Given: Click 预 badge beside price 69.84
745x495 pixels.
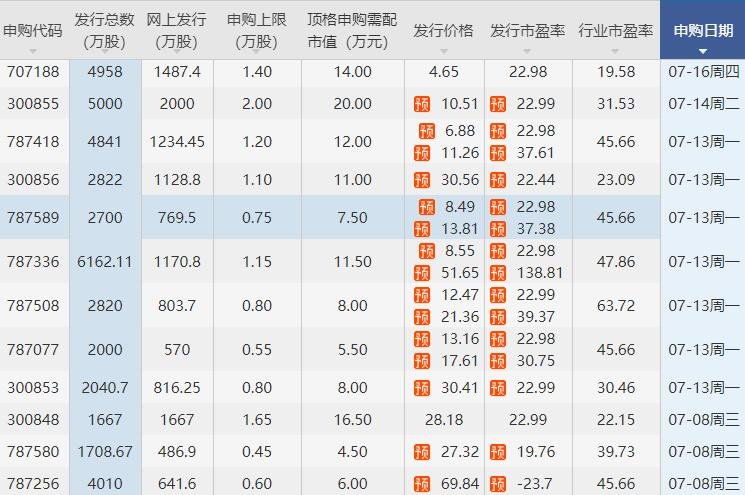Looking at the screenshot, I should point(422,484).
